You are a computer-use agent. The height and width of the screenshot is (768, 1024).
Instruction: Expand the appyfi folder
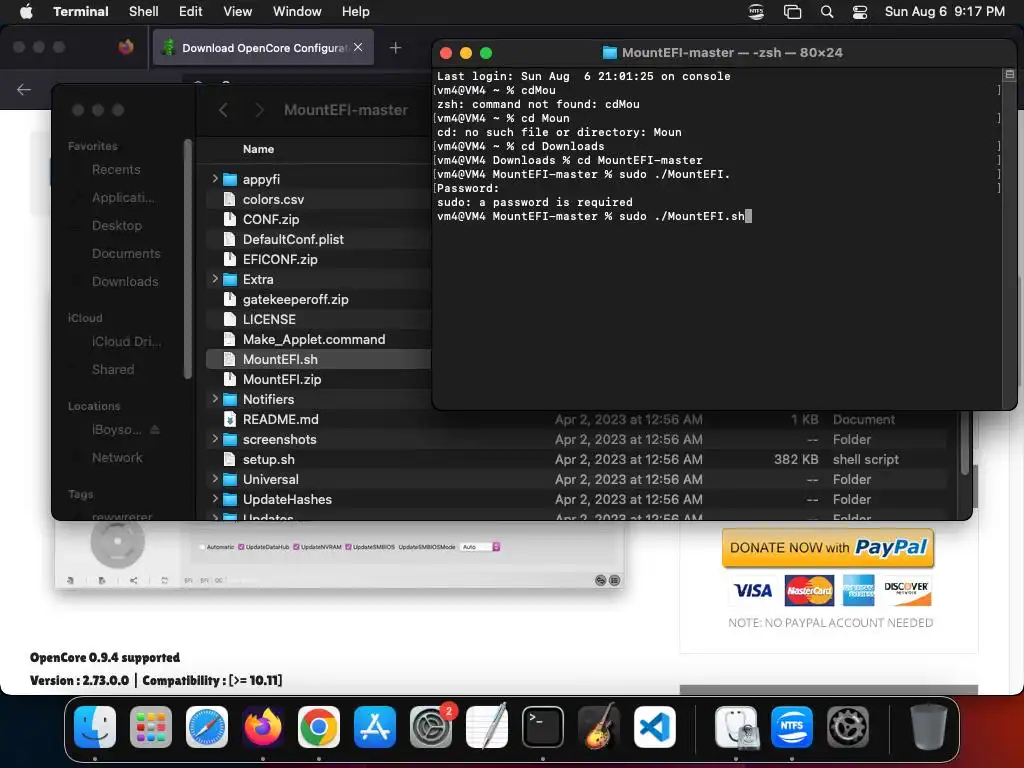click(x=215, y=178)
